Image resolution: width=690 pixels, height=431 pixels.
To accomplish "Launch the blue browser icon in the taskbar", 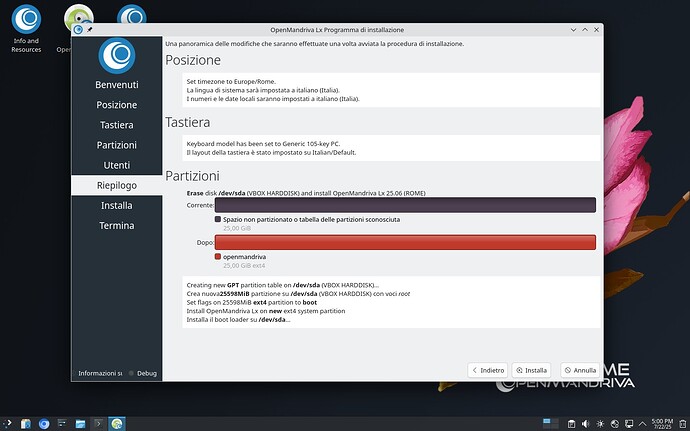I will pos(44,424).
